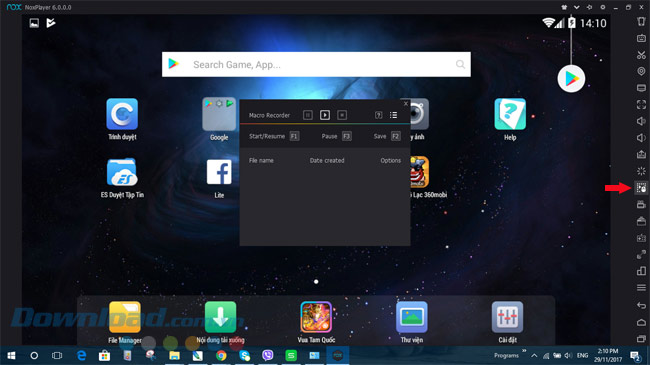Screen dimensions: 650x365
Task: Open the three-line menu icon in sidebar
Action: 641,287
